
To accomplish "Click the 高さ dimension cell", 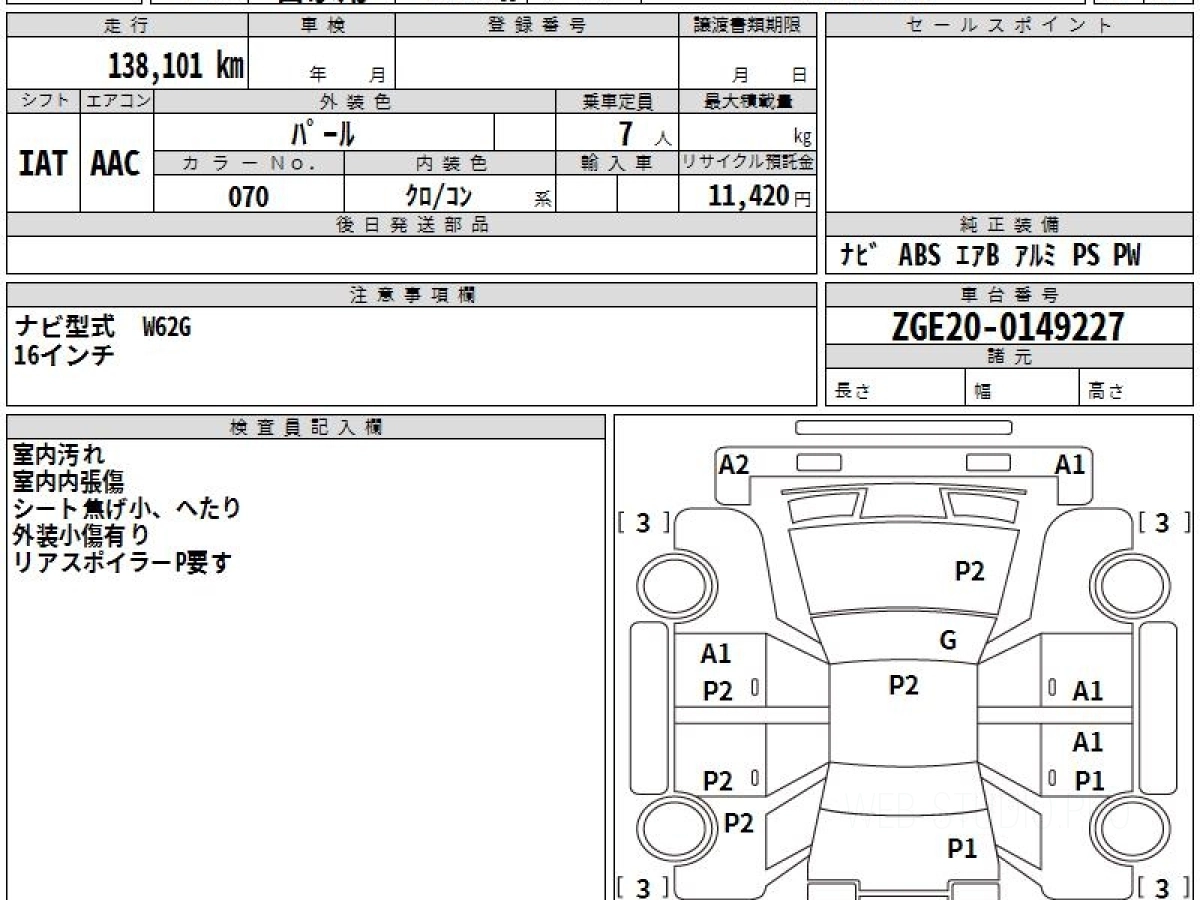I will click(x=1137, y=388).
